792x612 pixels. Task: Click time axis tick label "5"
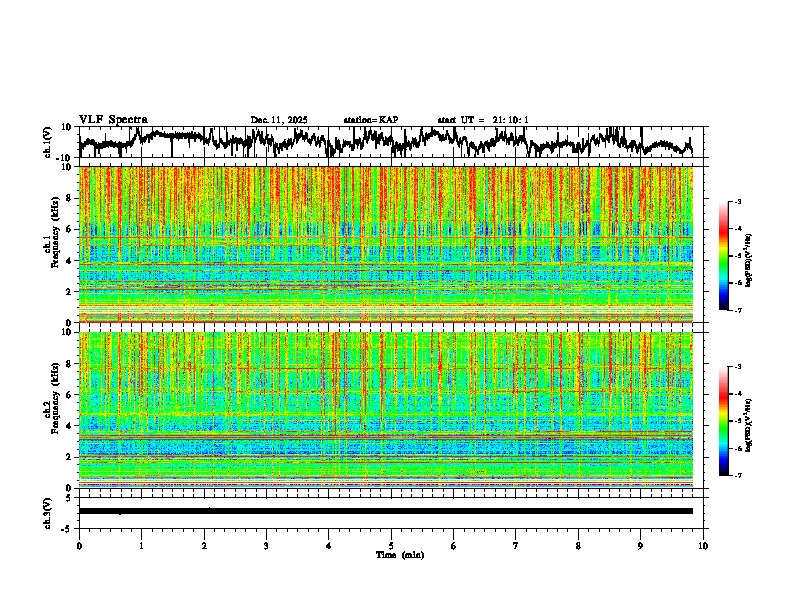click(391, 546)
